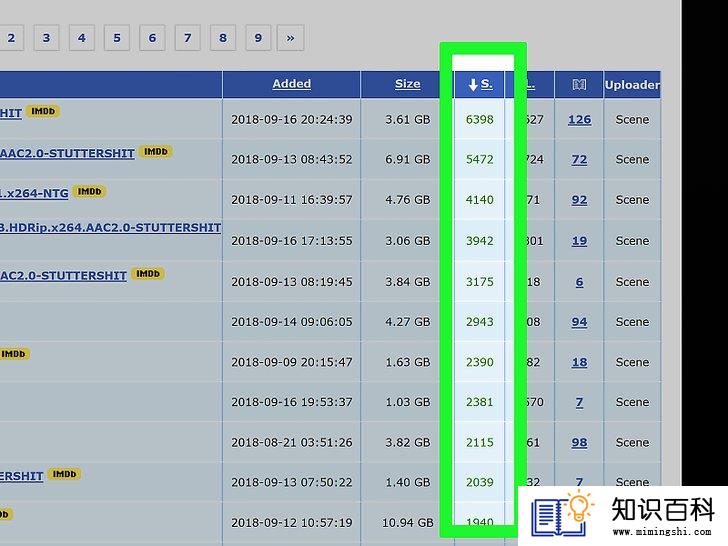
Task: Open 19 comments link
Action: point(579,240)
